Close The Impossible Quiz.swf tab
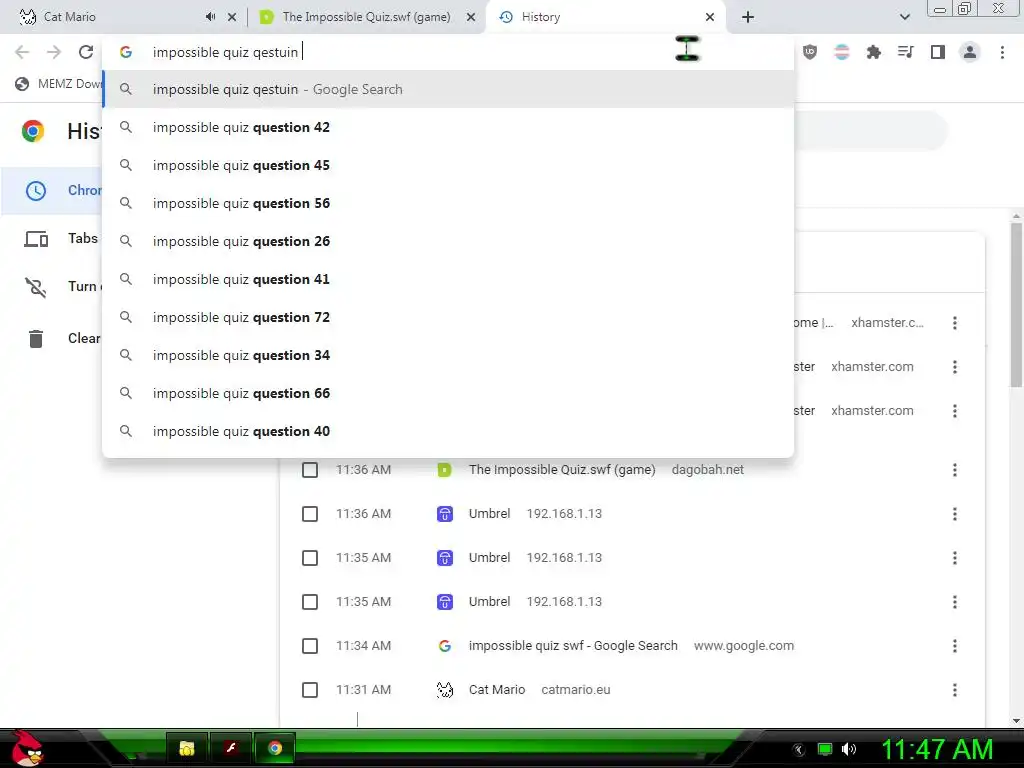The width and height of the screenshot is (1024, 768). [x=470, y=17]
